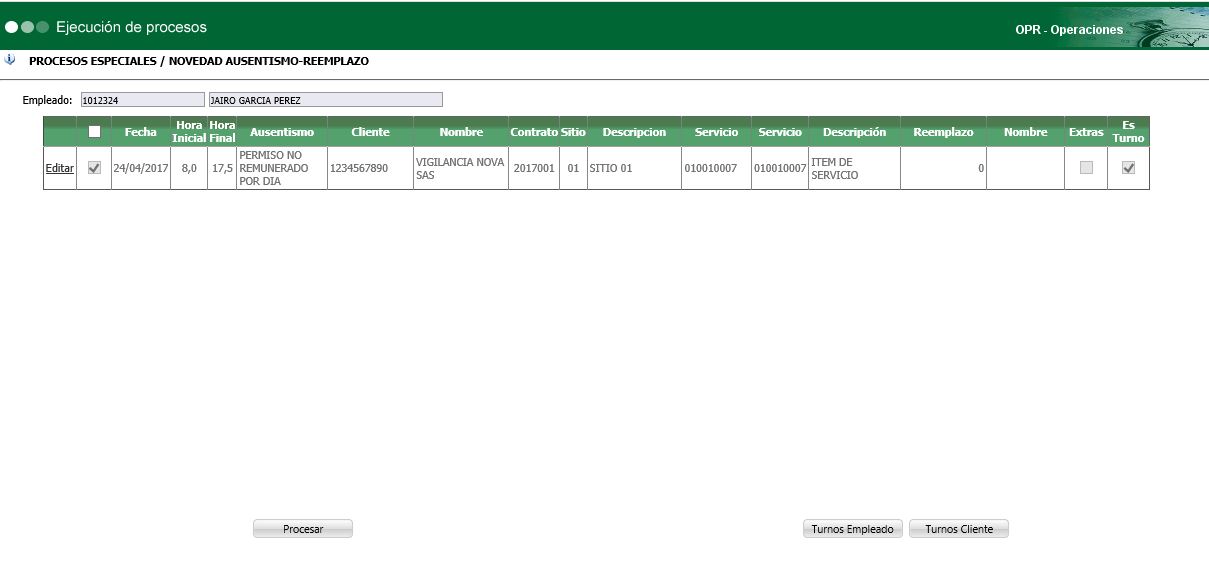
Task: Click the Turnos Empleado button
Action: point(853,529)
